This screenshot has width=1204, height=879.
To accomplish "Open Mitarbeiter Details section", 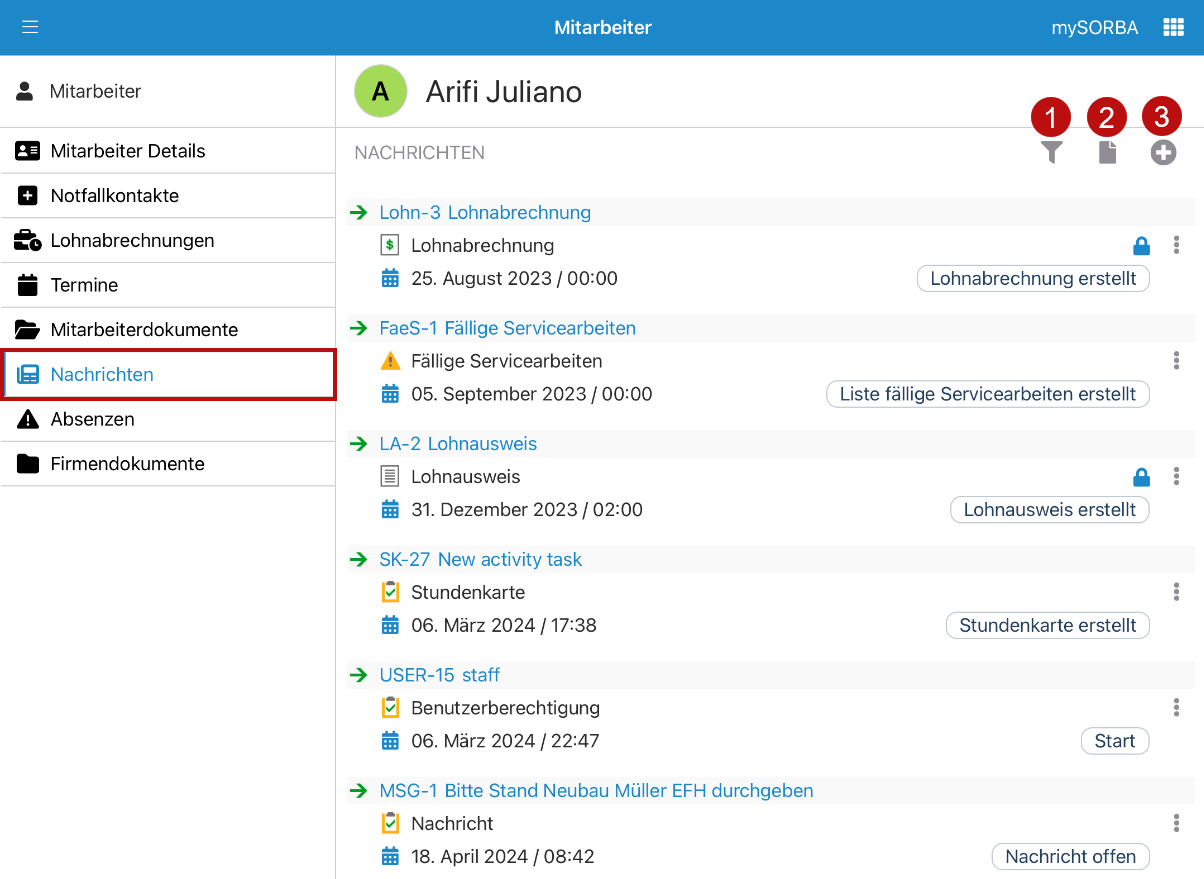I will 168,151.
